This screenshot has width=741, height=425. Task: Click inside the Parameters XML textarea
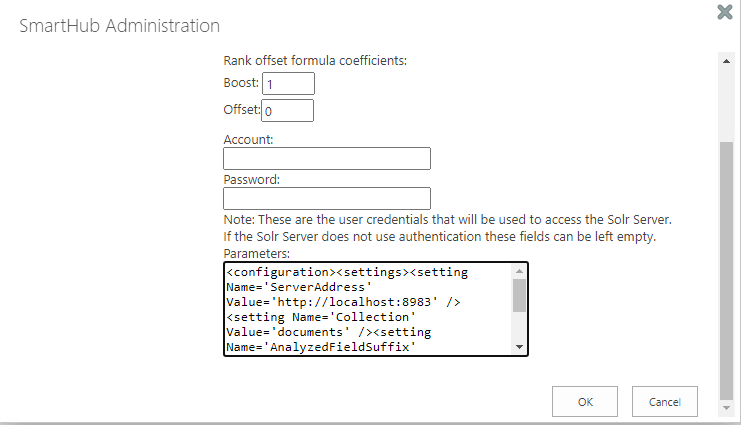pyautogui.click(x=367, y=308)
